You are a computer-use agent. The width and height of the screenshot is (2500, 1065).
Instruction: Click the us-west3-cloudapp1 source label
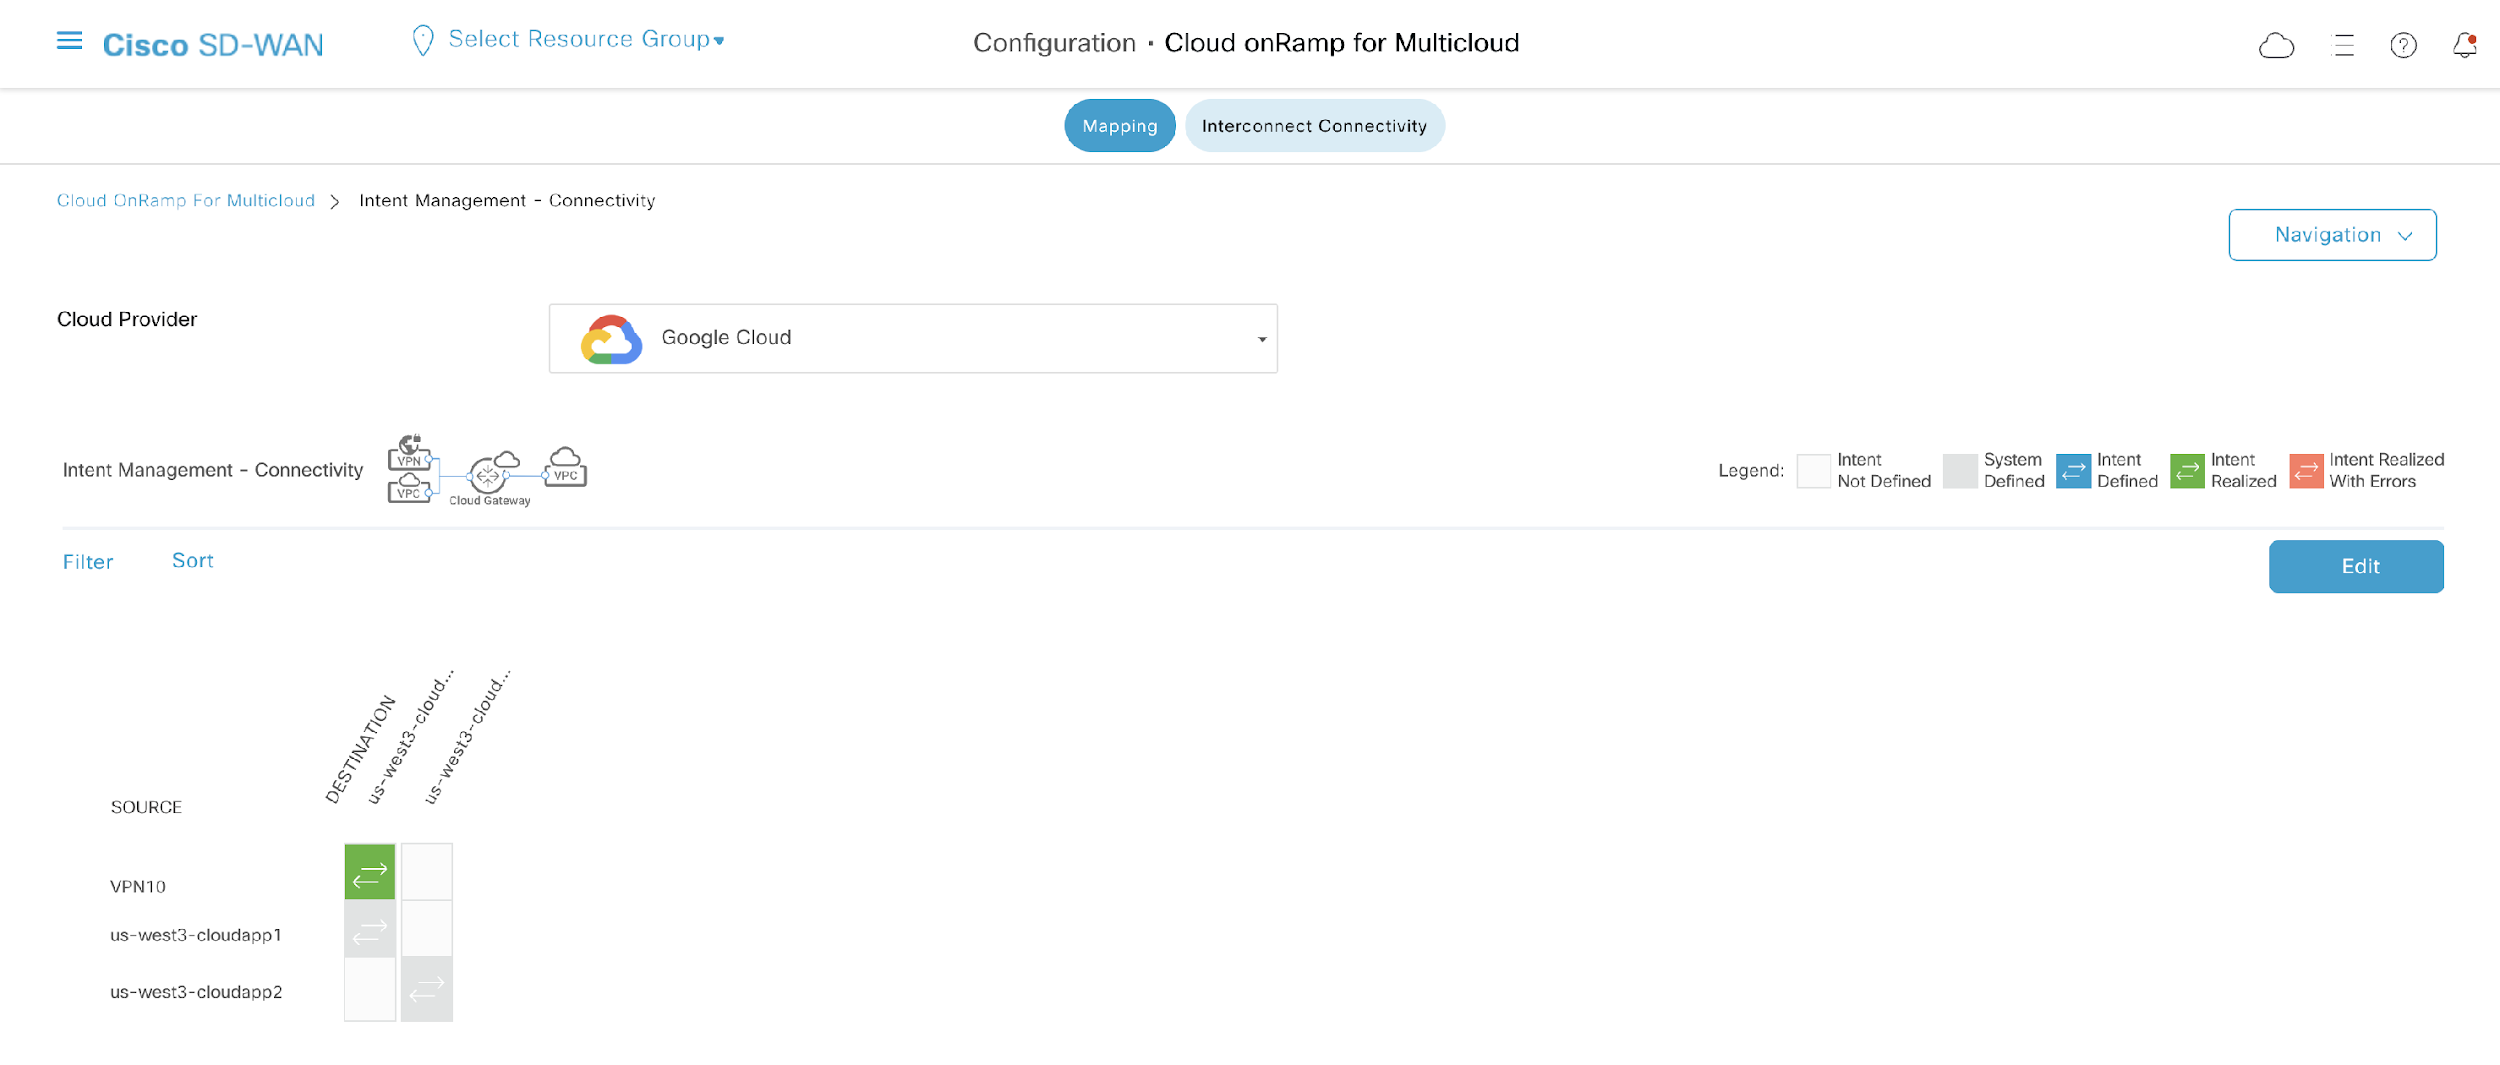[x=196, y=935]
